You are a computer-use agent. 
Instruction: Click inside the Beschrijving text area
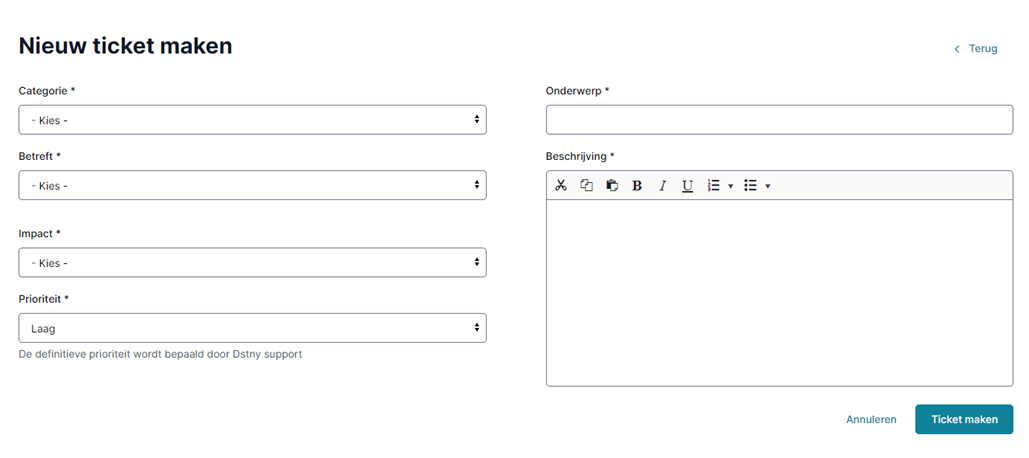pyautogui.click(x=780, y=293)
